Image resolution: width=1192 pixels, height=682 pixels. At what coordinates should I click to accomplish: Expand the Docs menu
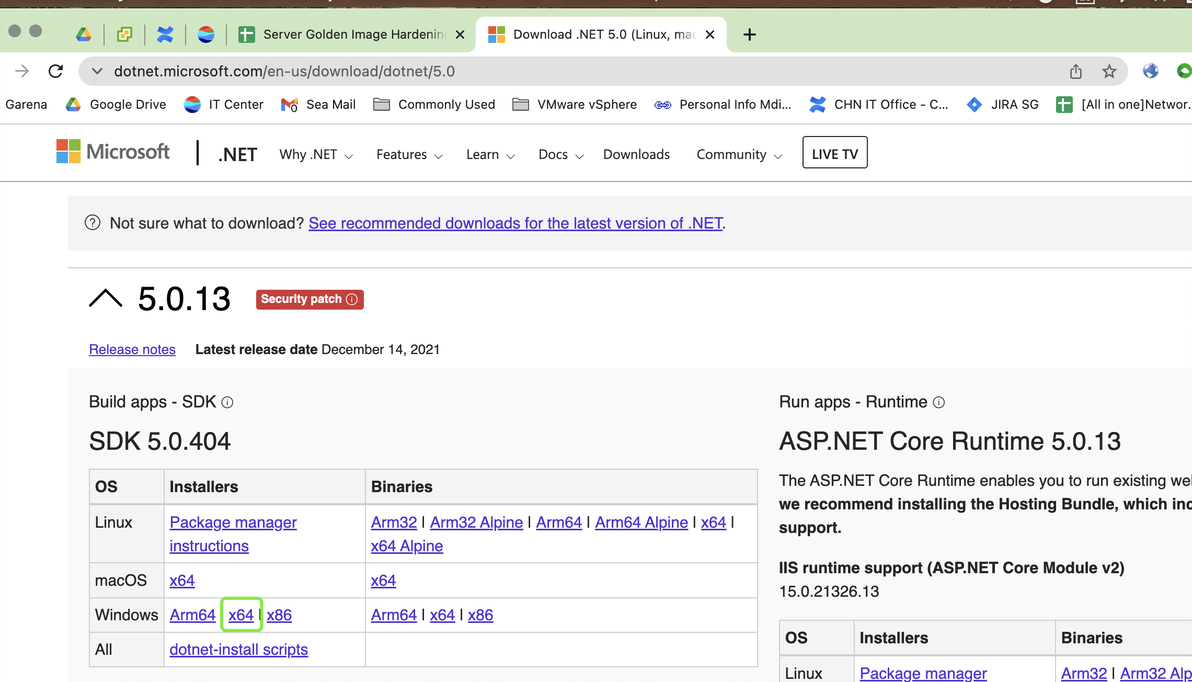(560, 154)
